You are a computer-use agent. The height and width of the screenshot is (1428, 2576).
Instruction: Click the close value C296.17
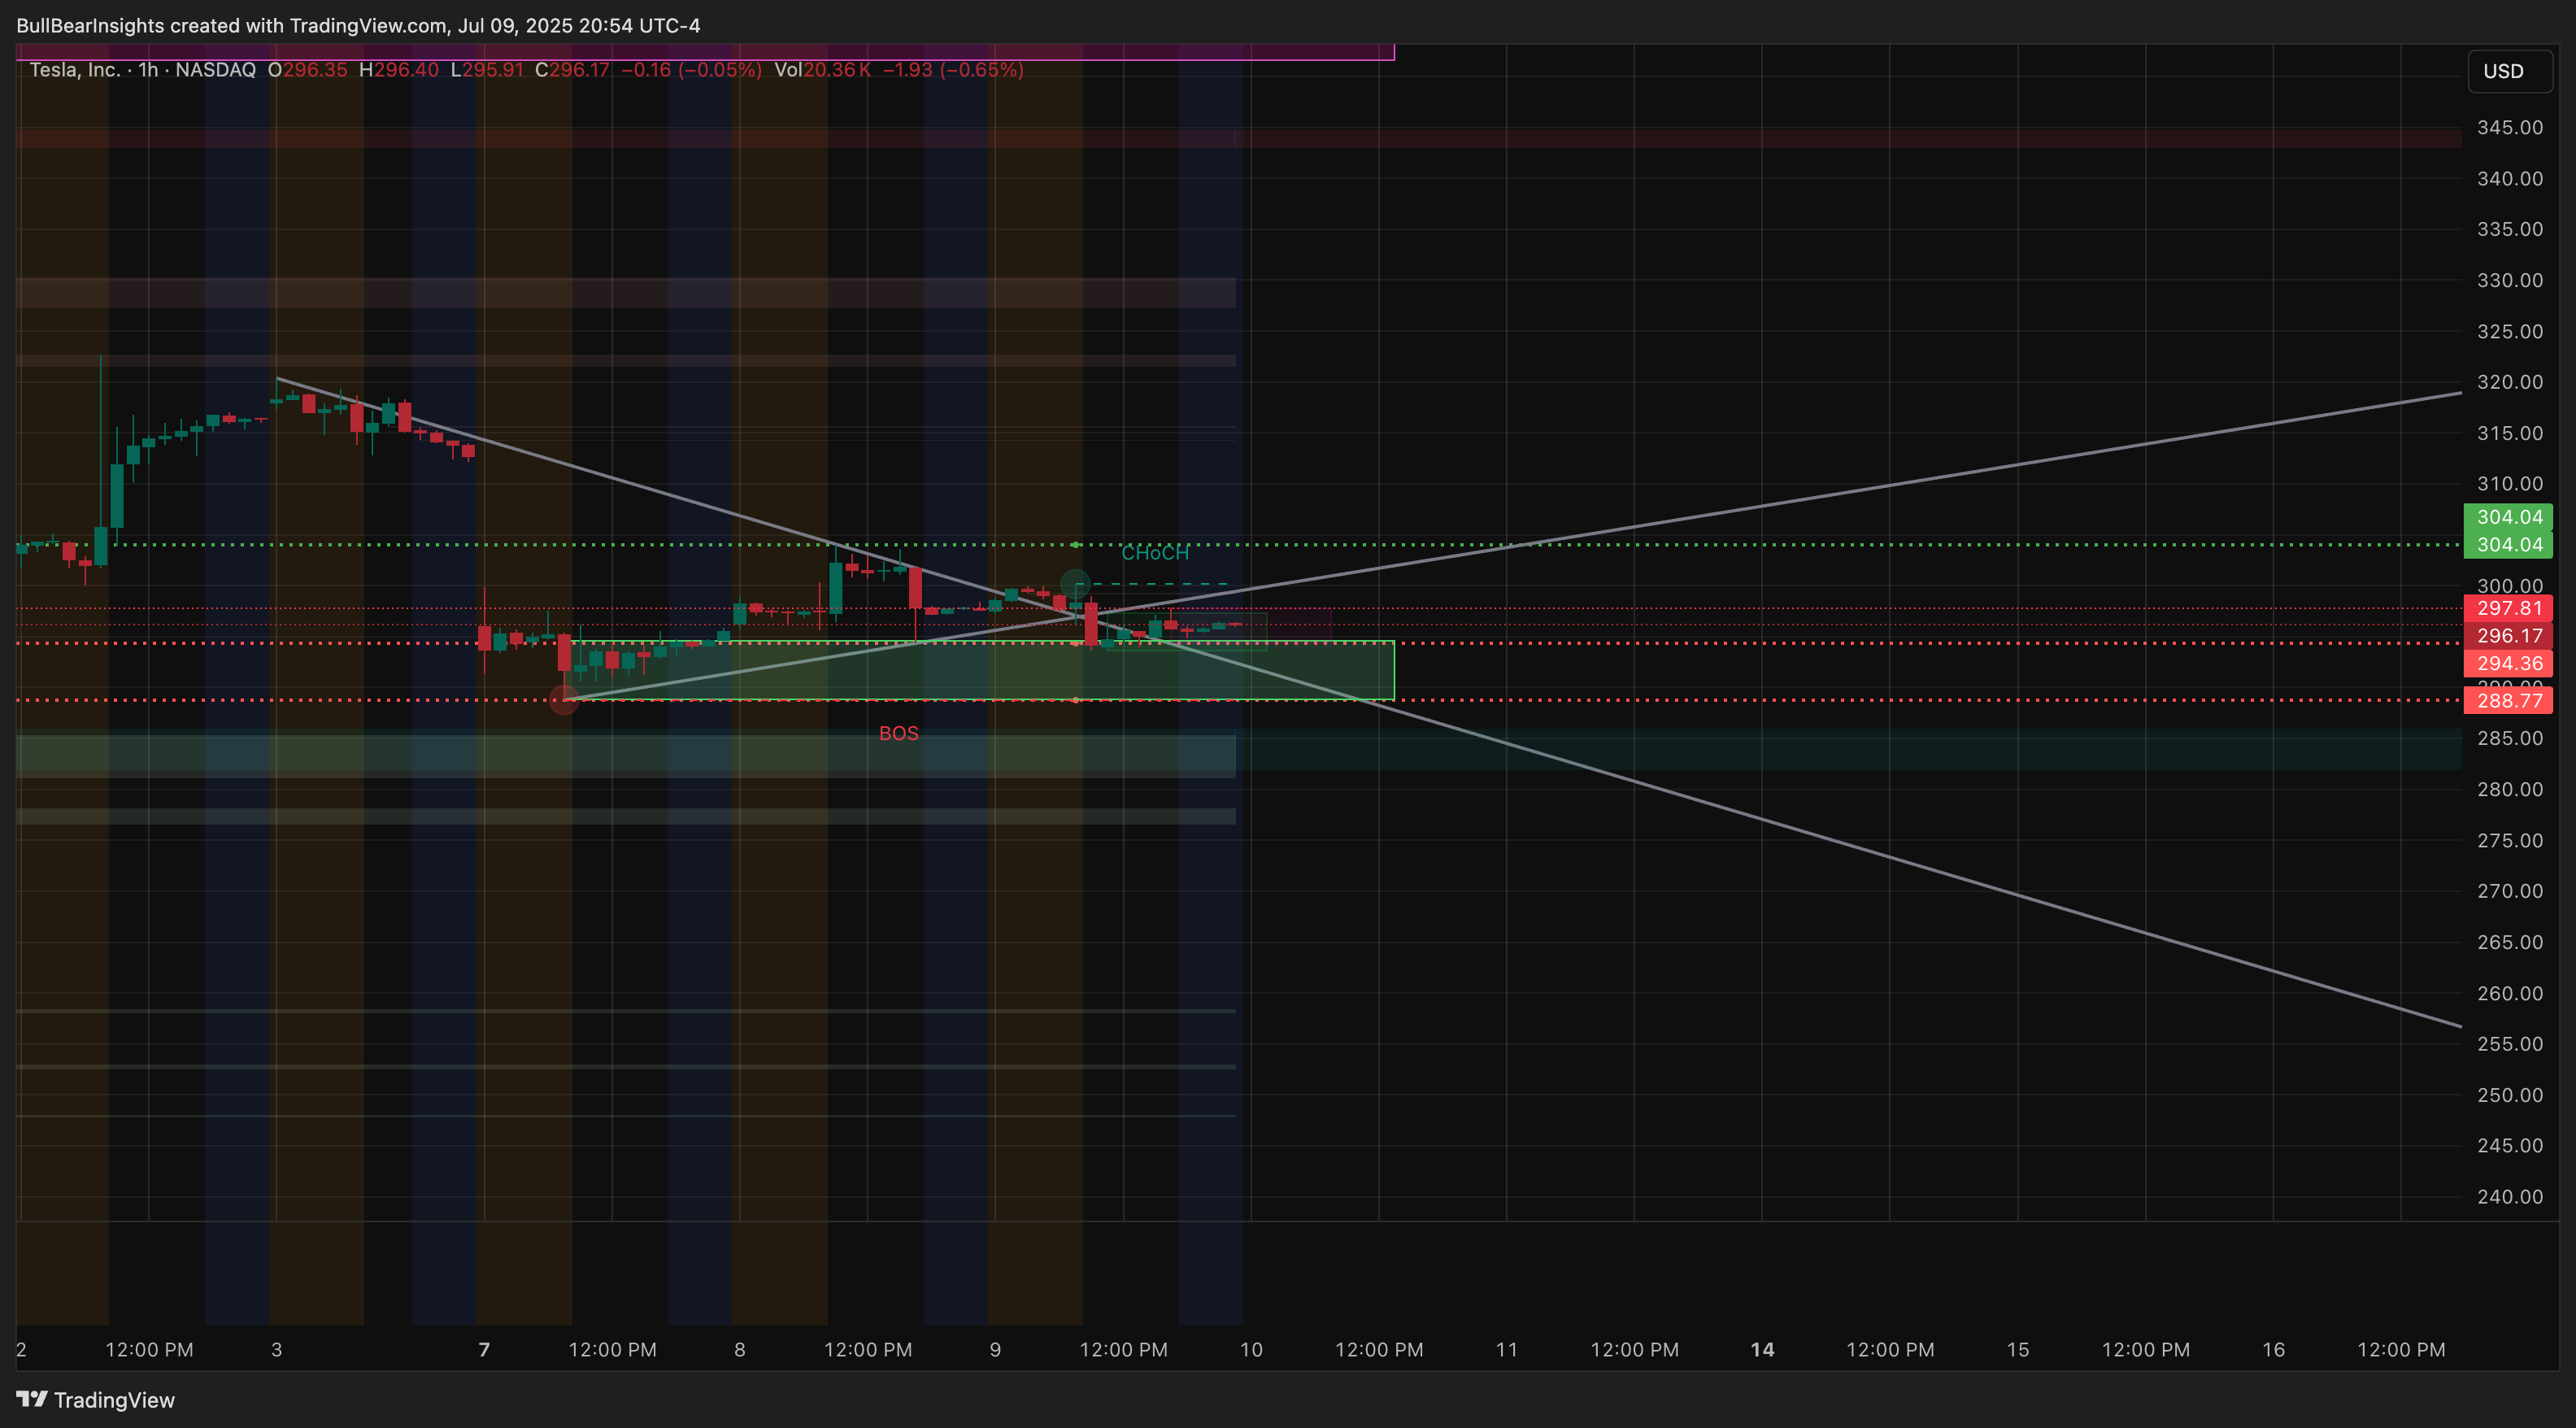point(572,70)
